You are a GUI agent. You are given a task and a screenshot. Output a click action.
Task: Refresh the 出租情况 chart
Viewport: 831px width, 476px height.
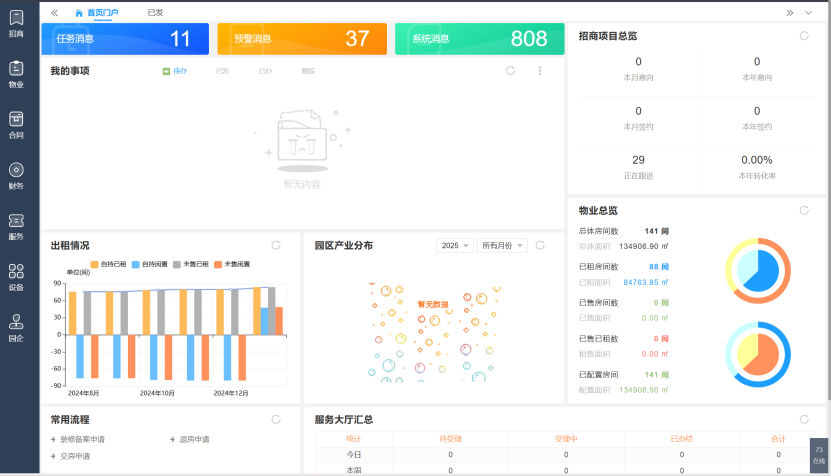click(276, 245)
